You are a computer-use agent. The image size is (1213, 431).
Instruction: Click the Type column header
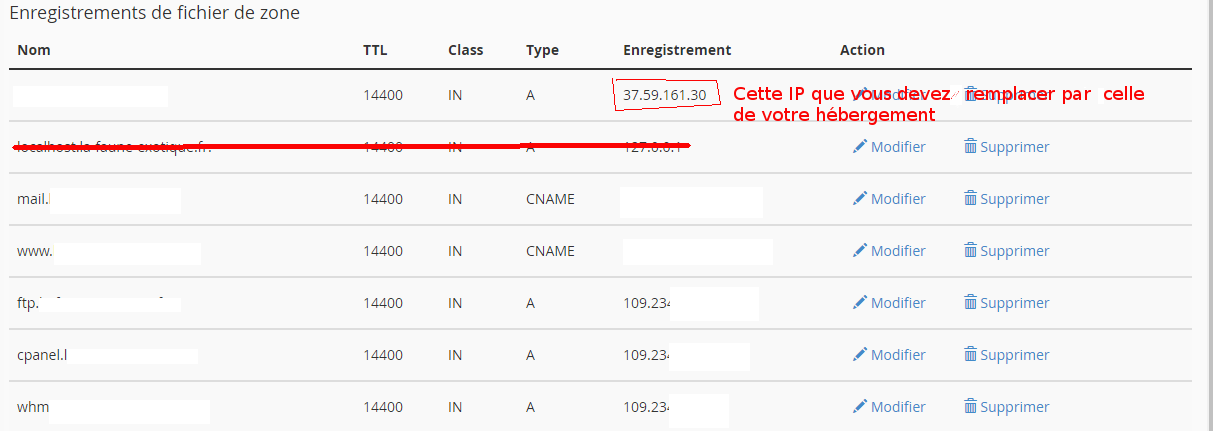click(x=542, y=50)
